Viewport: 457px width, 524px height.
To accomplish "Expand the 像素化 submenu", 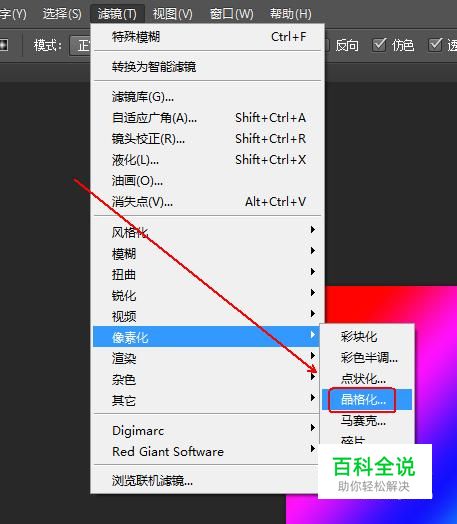I will click(x=206, y=337).
